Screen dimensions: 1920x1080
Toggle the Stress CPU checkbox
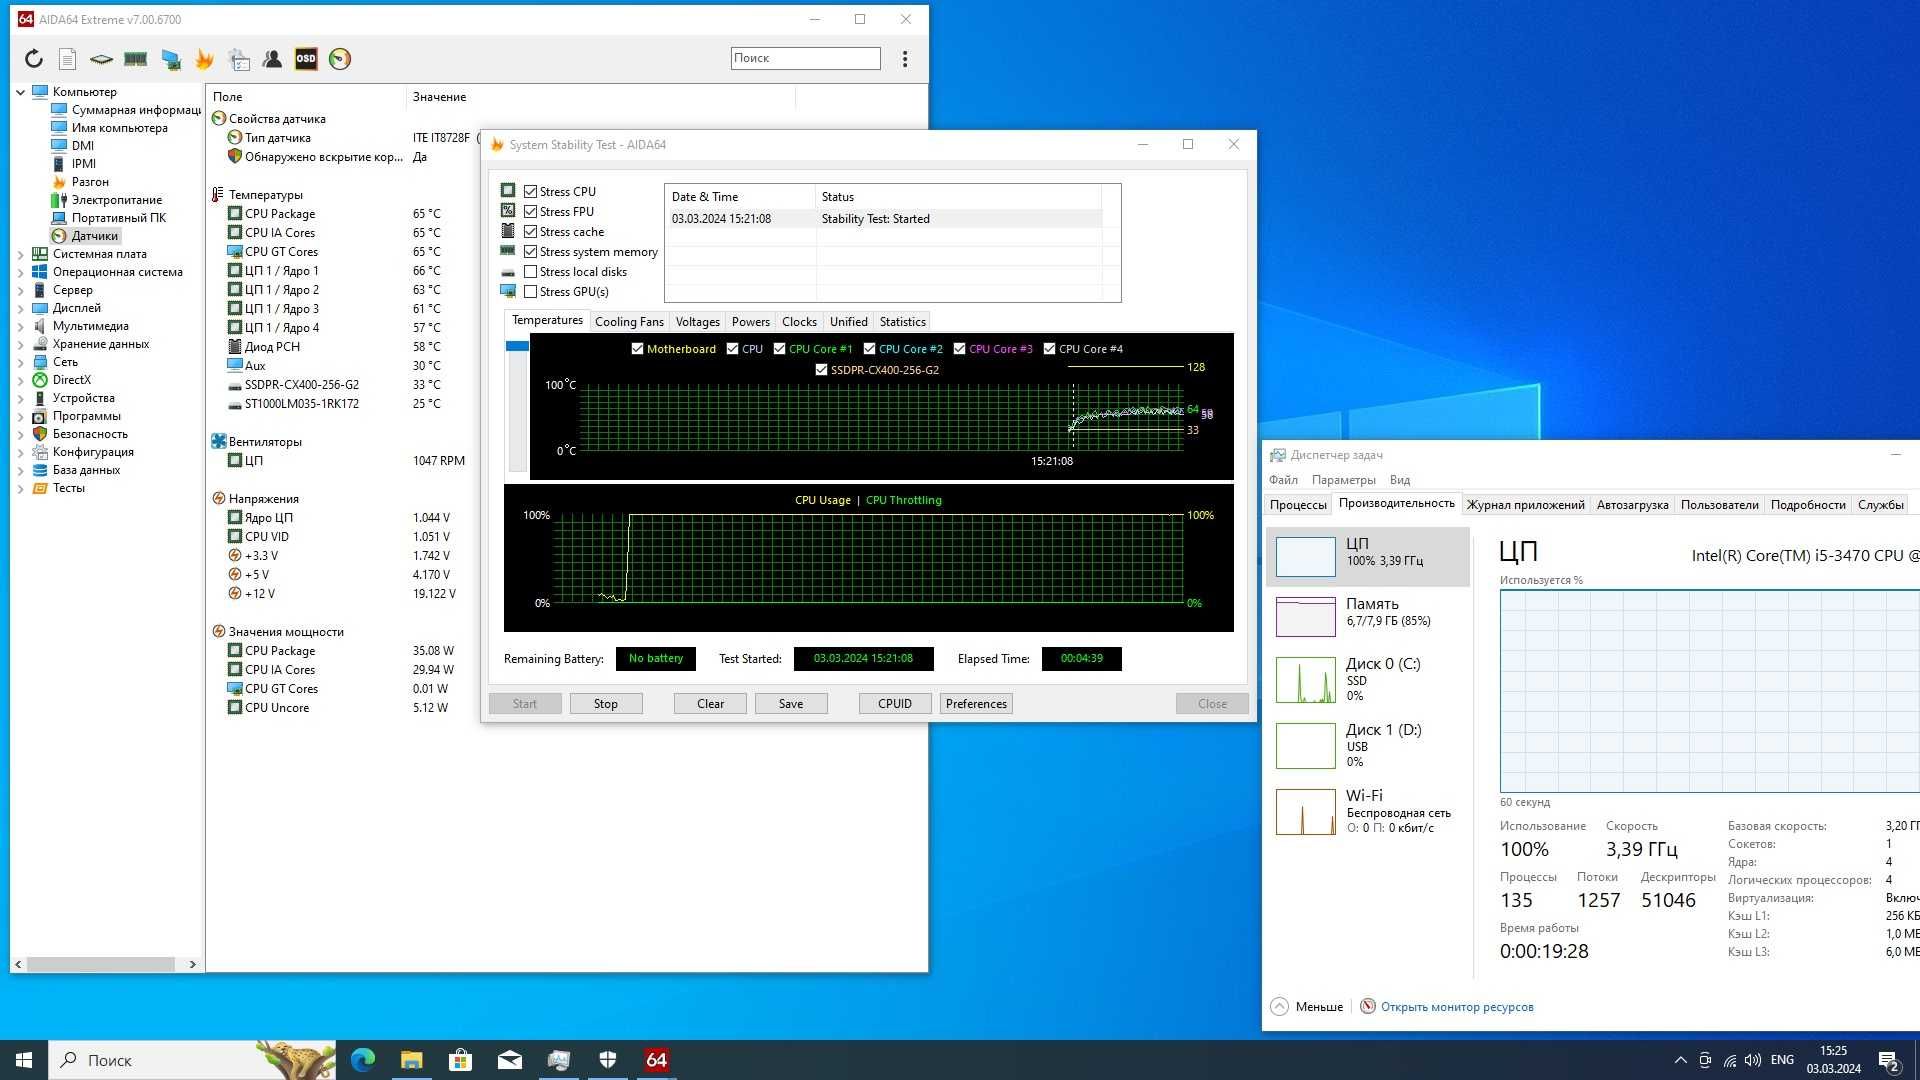pyautogui.click(x=531, y=190)
